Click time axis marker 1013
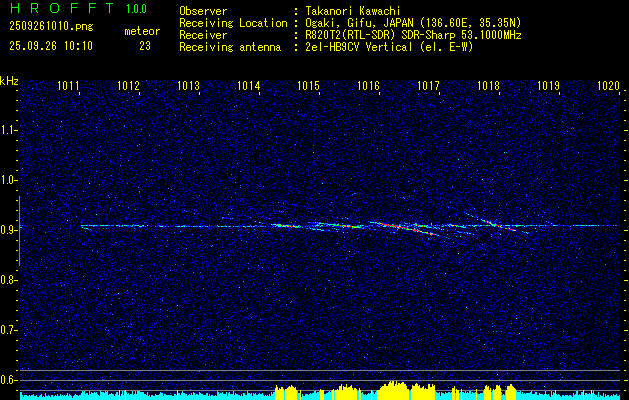 pyautogui.click(x=188, y=85)
